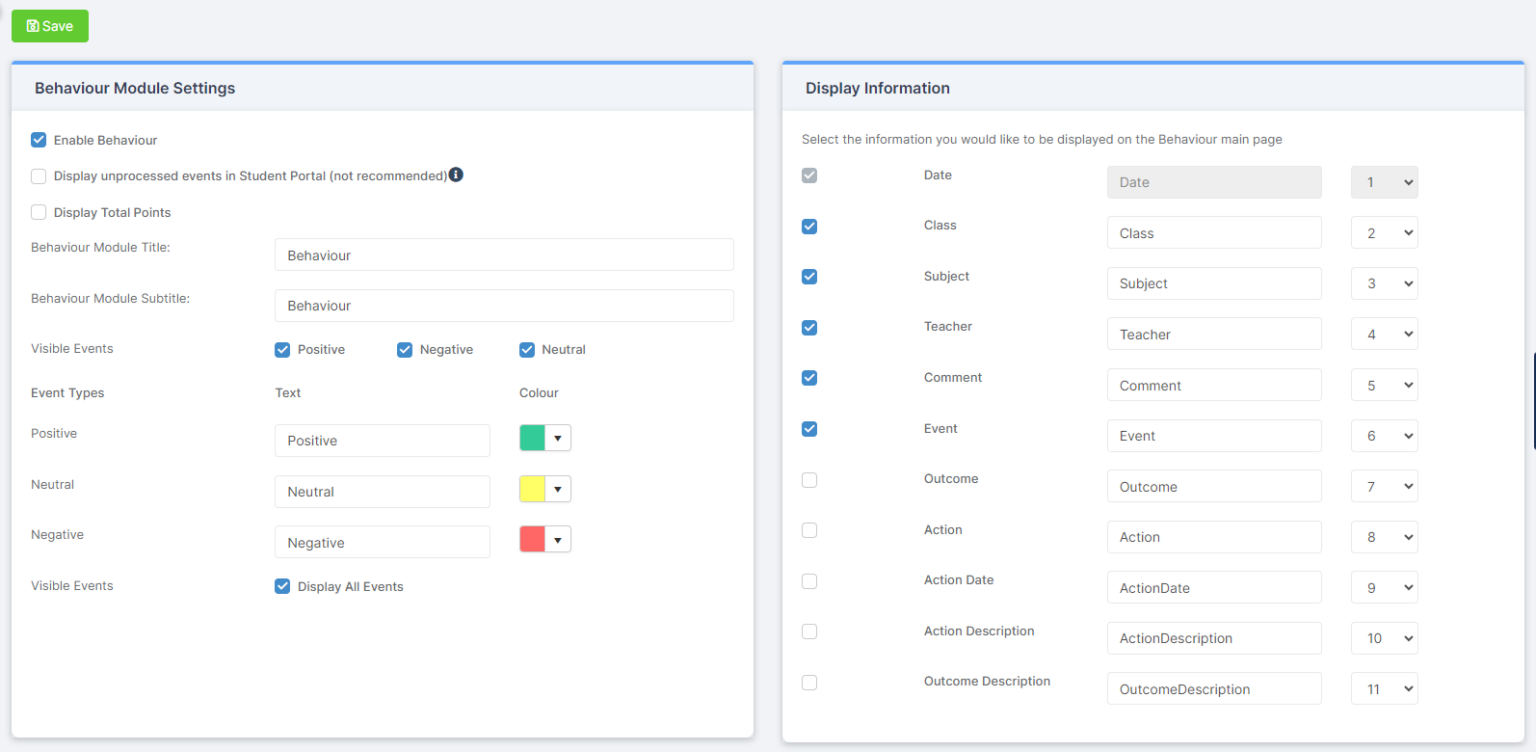This screenshot has width=1536, height=752.
Task: Click the Behaviour Module Title input field
Action: (504, 254)
